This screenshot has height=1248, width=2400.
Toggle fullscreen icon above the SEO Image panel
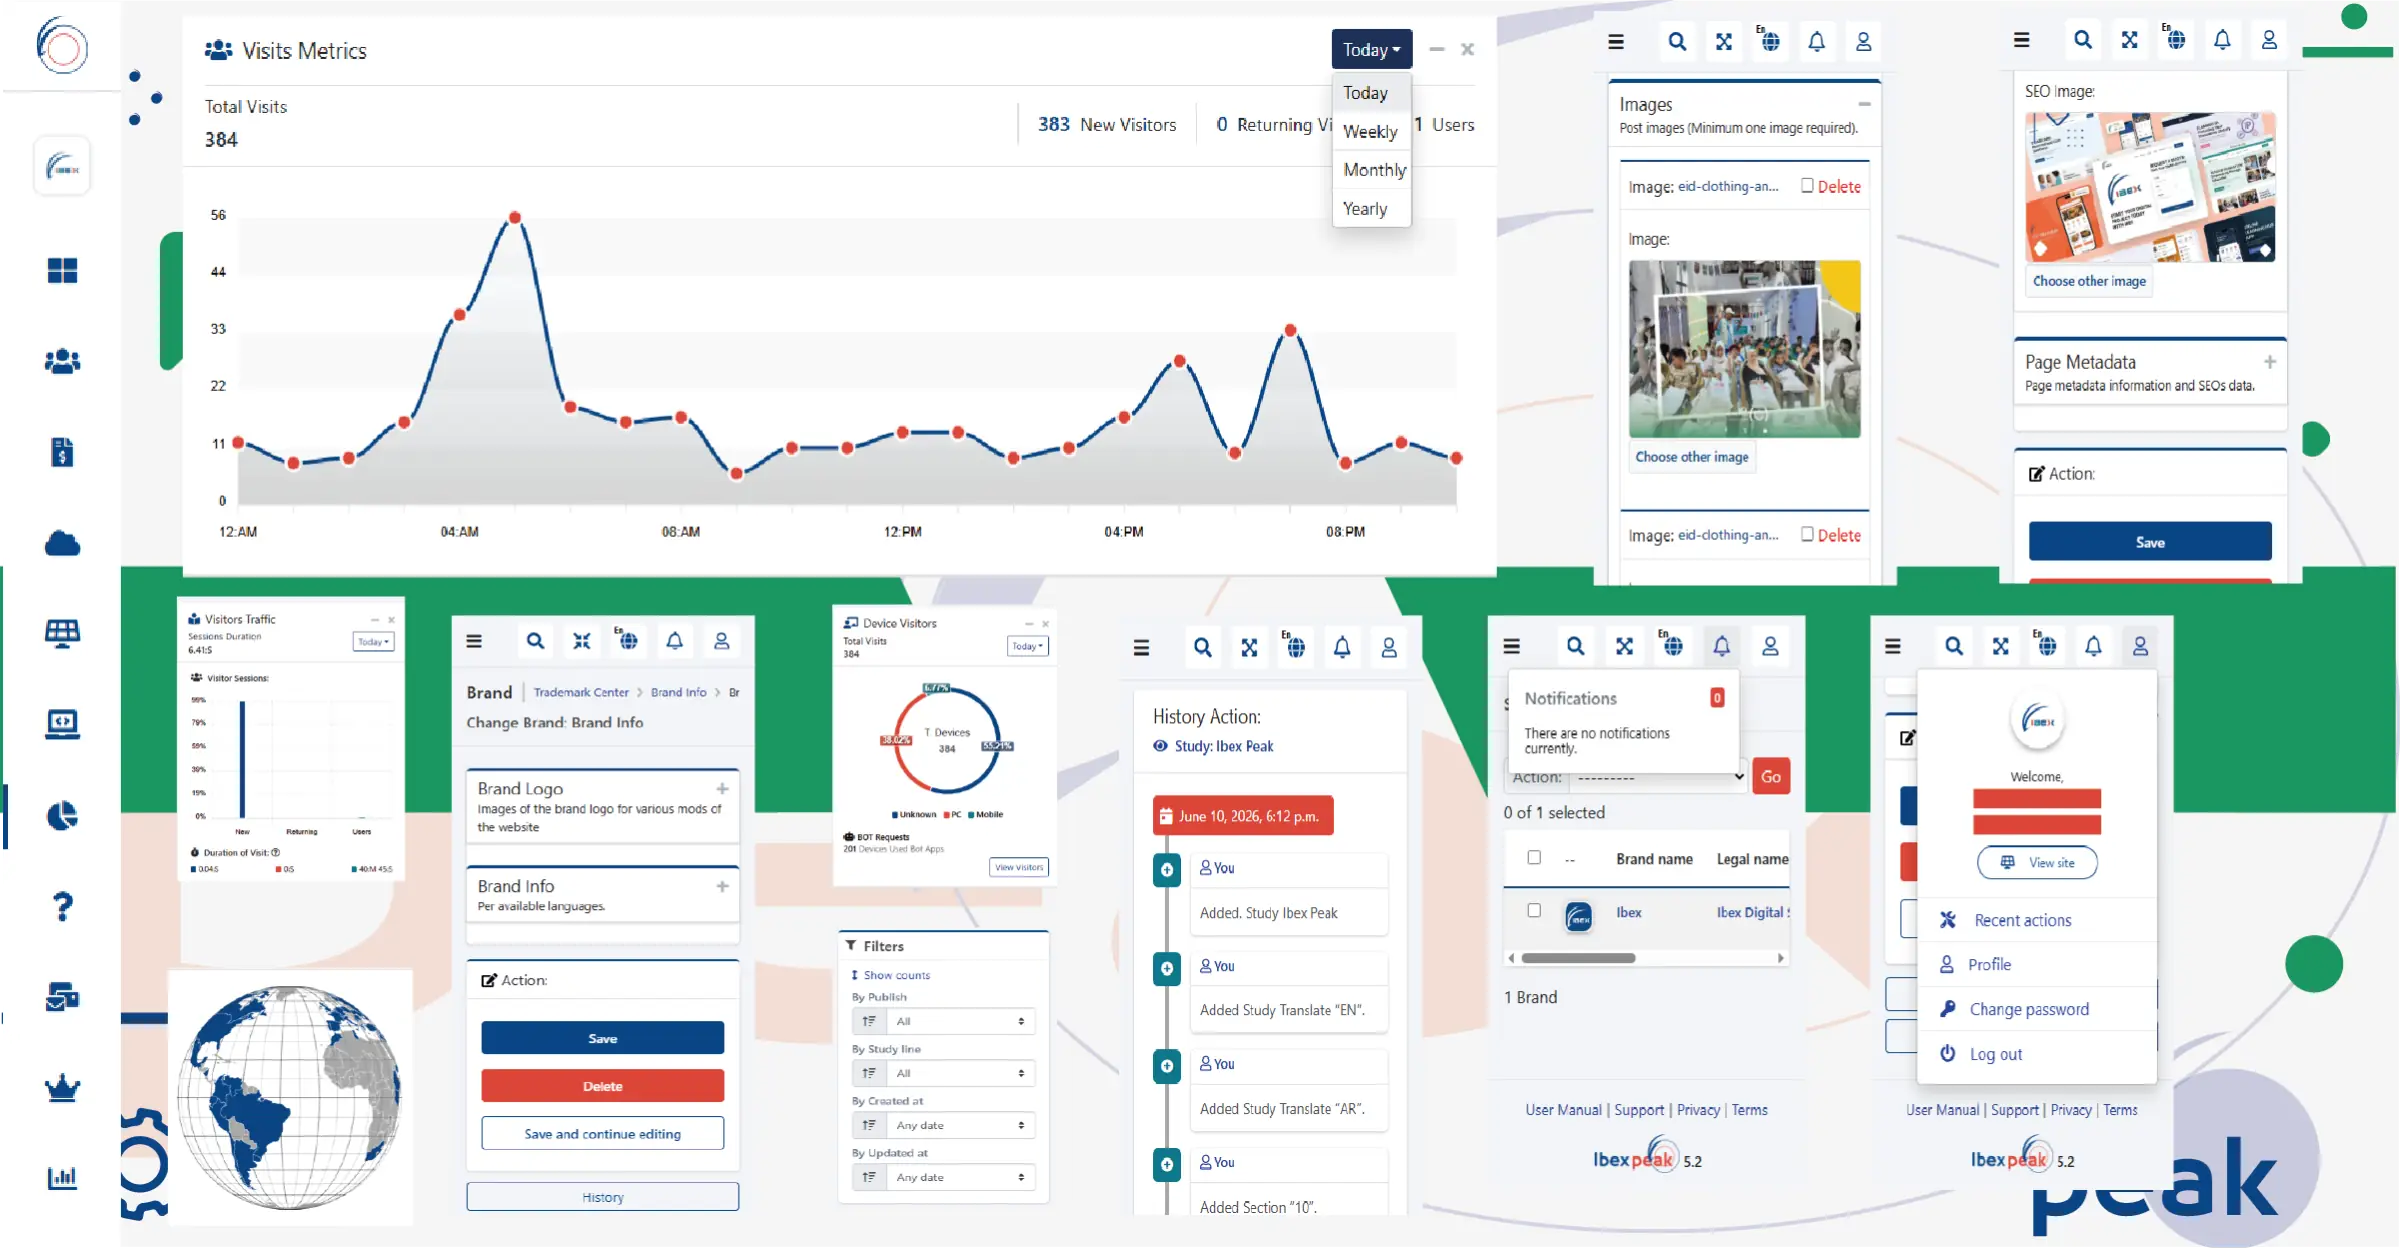point(2129,40)
